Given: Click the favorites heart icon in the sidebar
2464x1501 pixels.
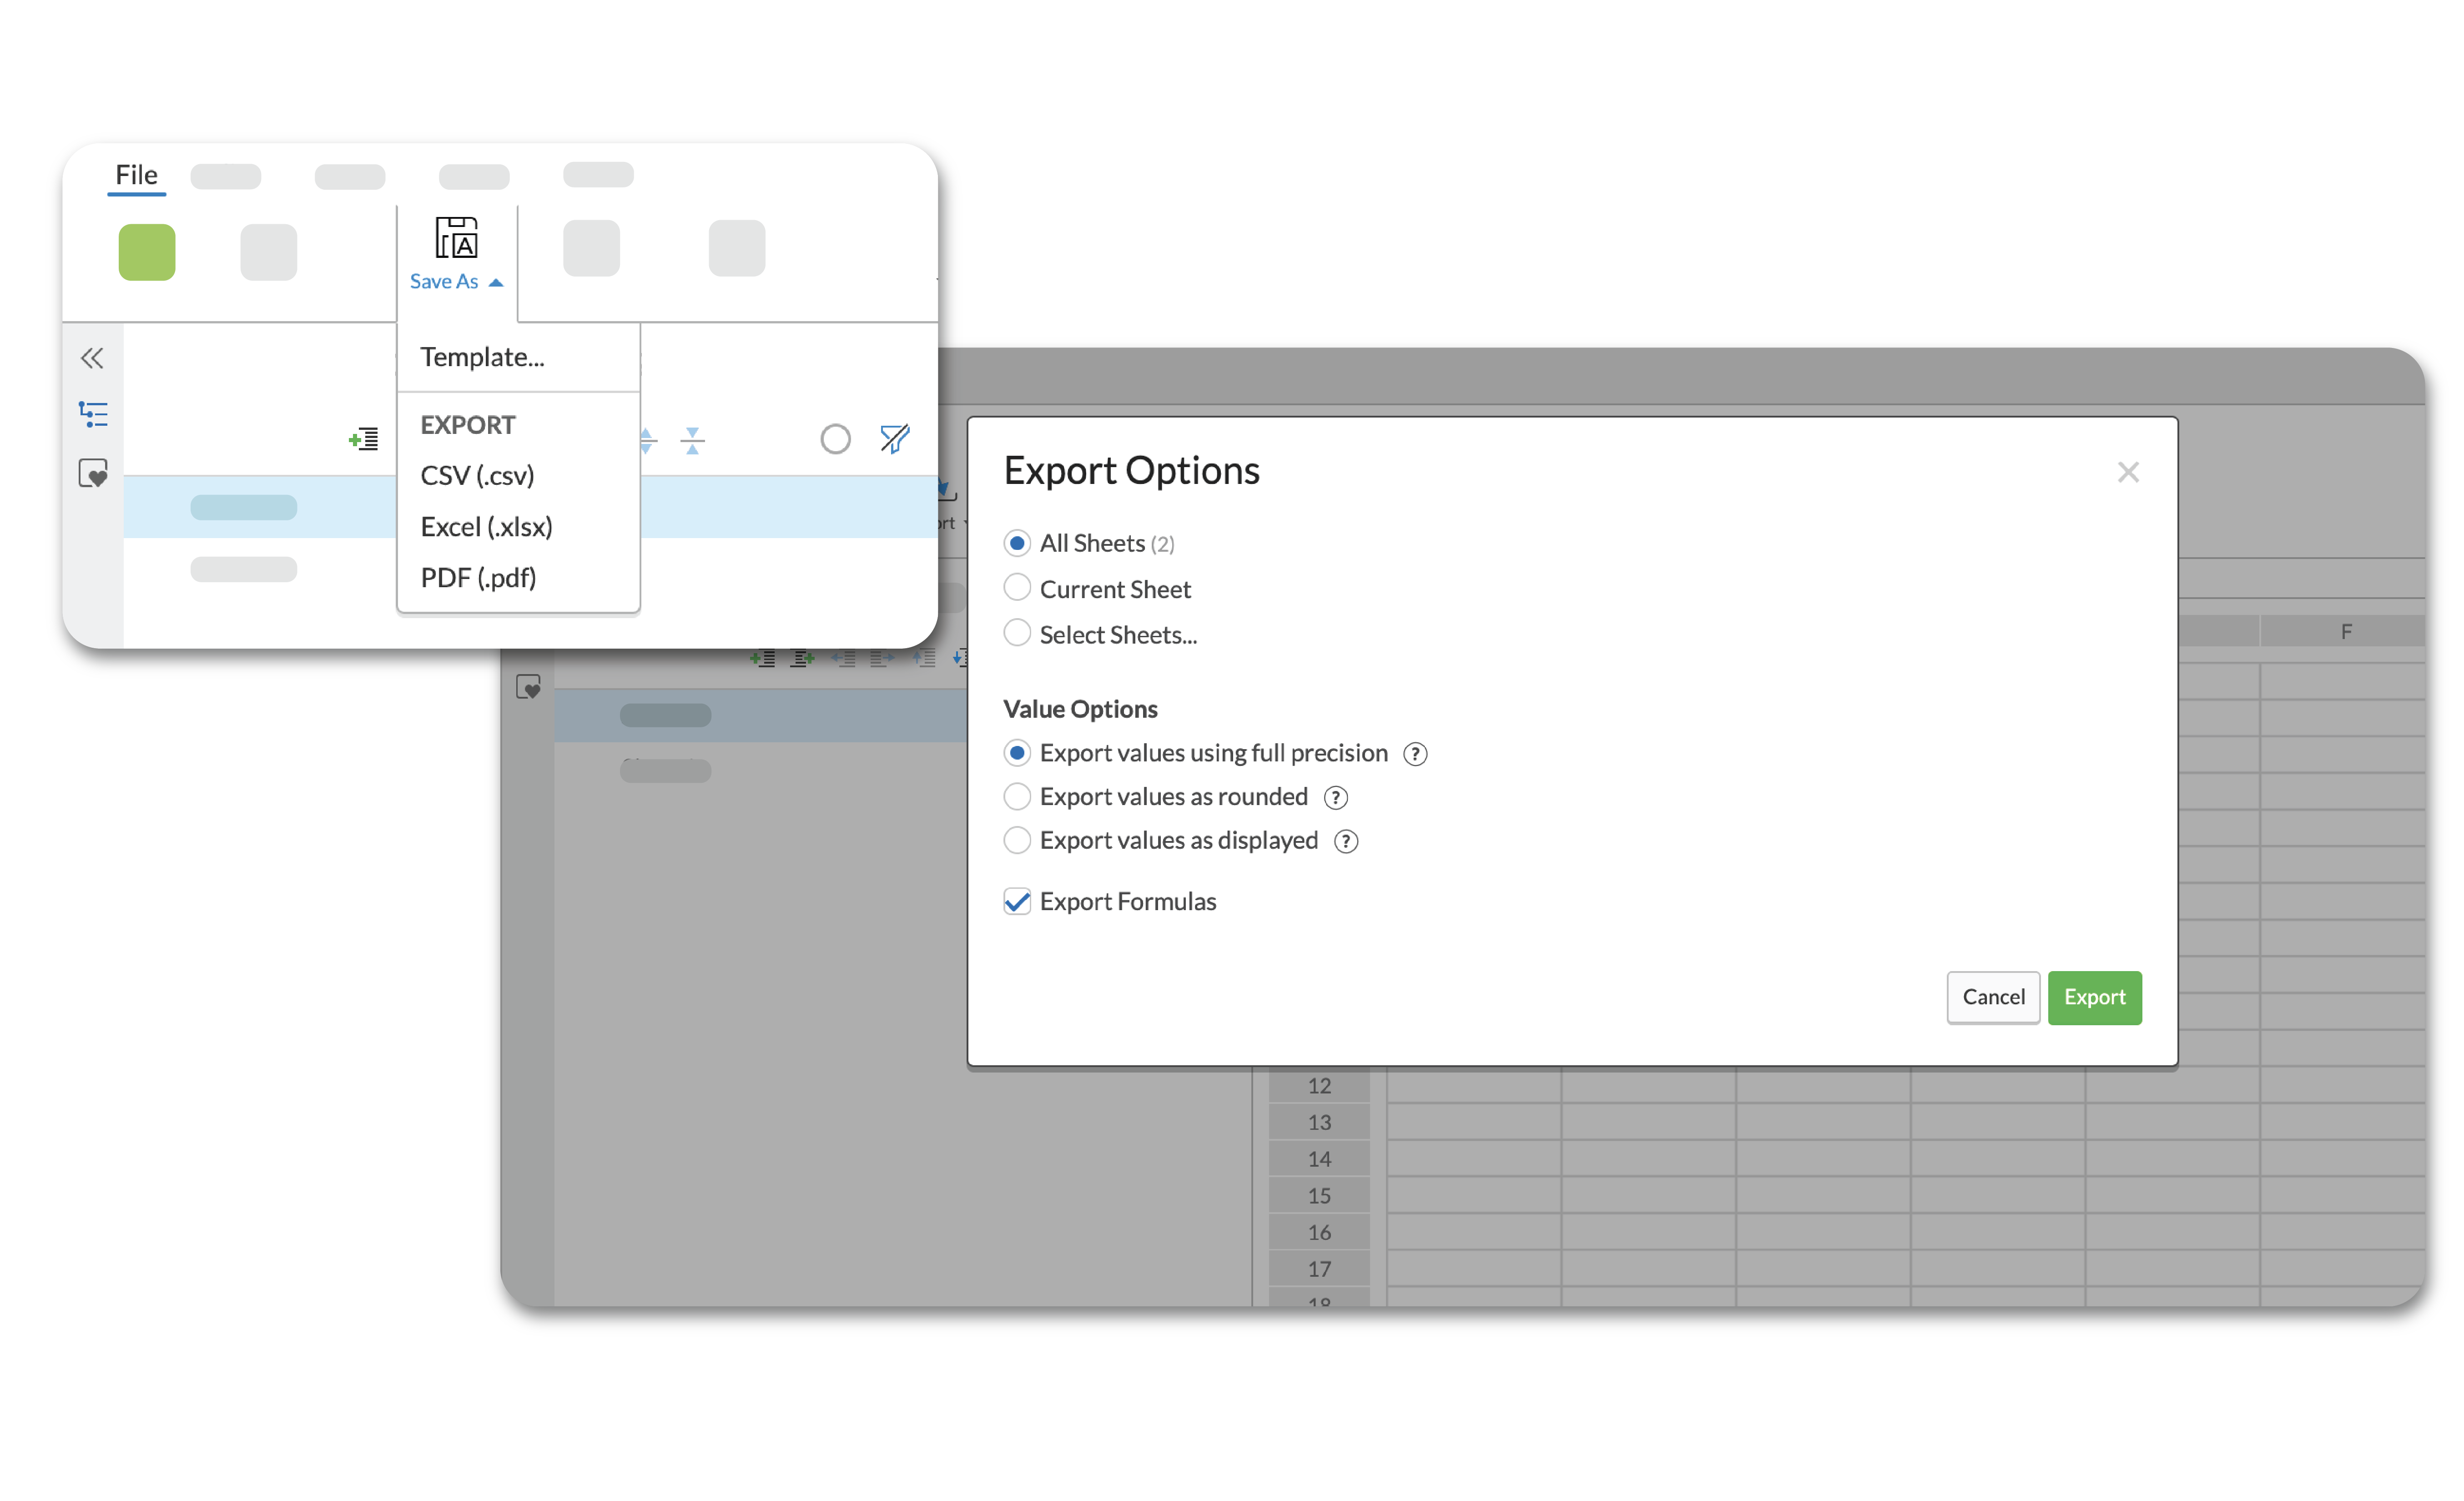Looking at the screenshot, I should tap(92, 473).
